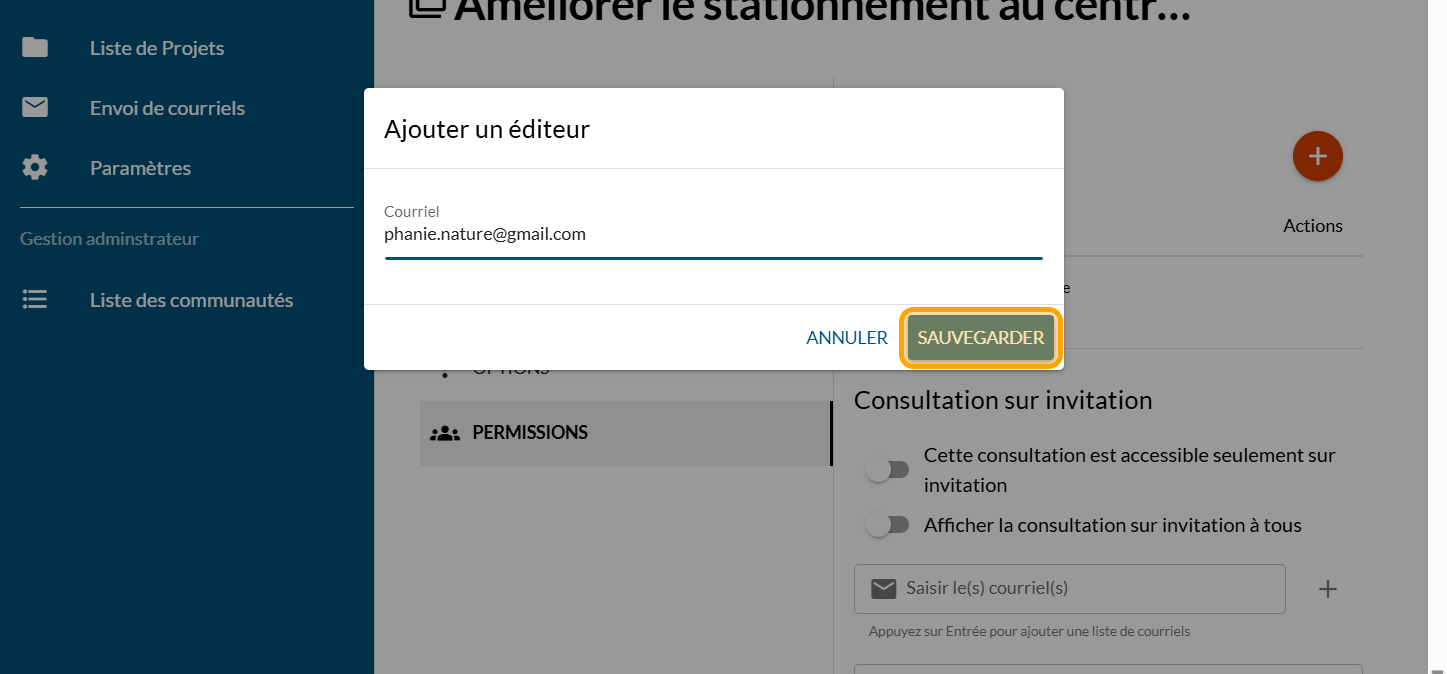Click the Saisir le(s) courriel(s) input box
1447x674 pixels.
coord(1090,589)
